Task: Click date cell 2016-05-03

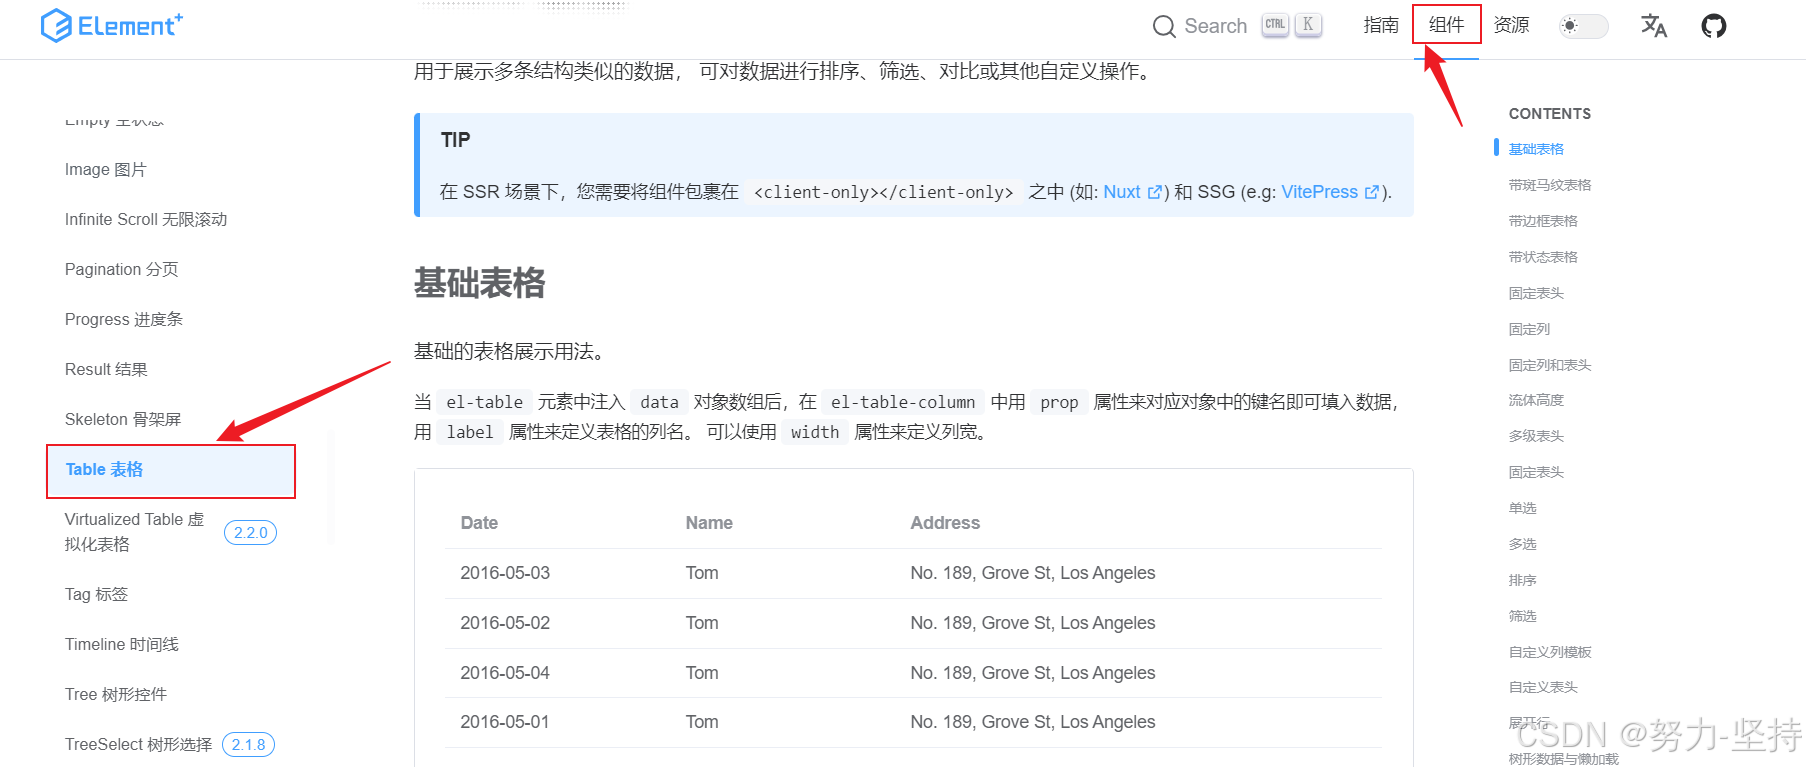Action: click(505, 573)
